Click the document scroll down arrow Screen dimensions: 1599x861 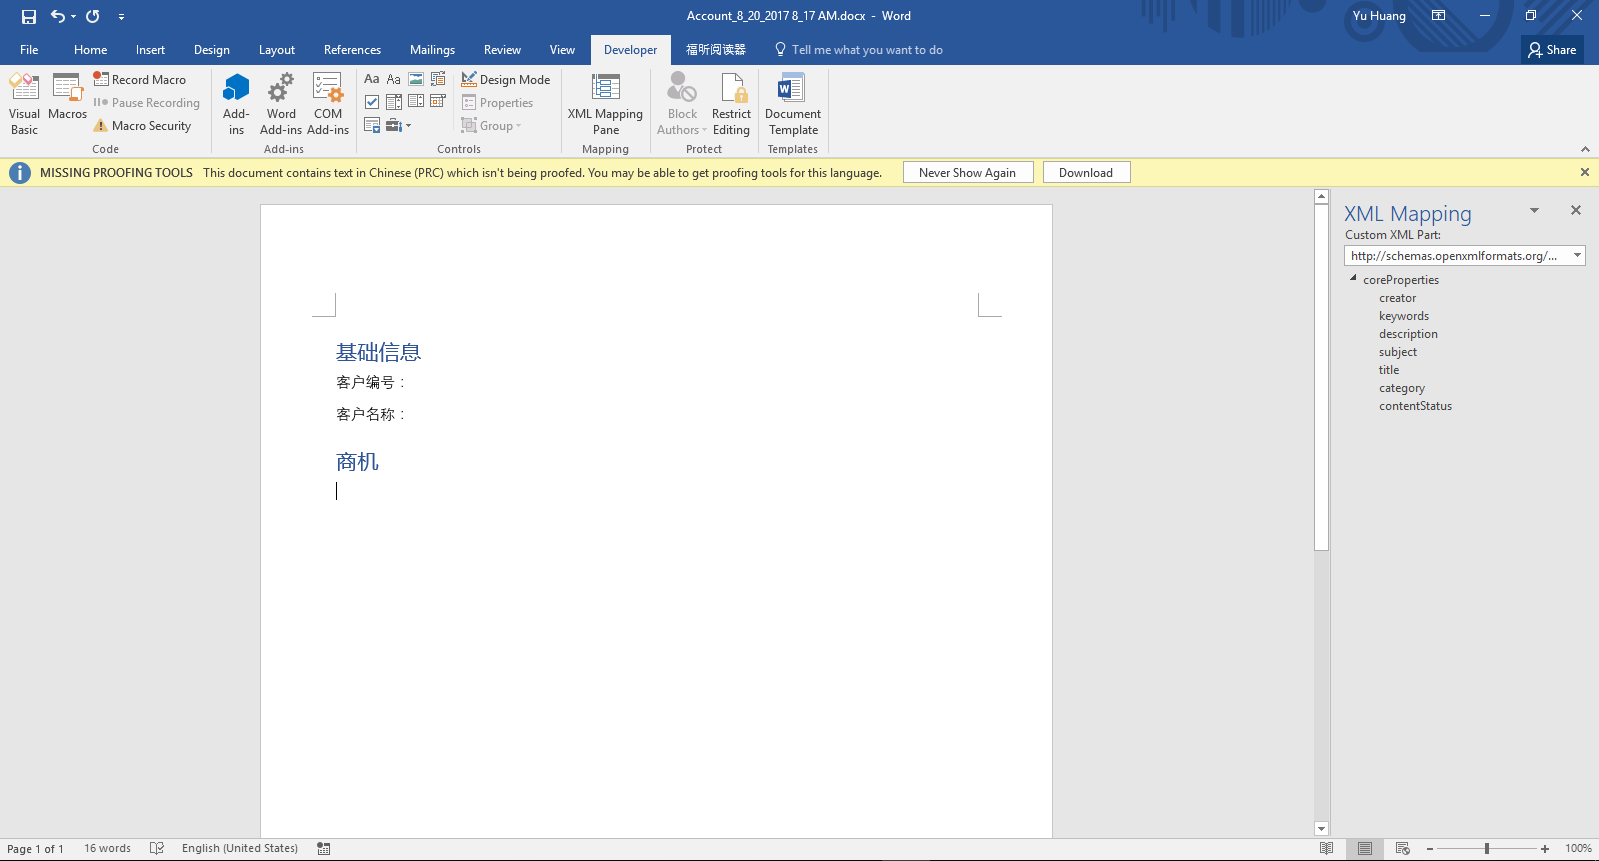click(1321, 828)
